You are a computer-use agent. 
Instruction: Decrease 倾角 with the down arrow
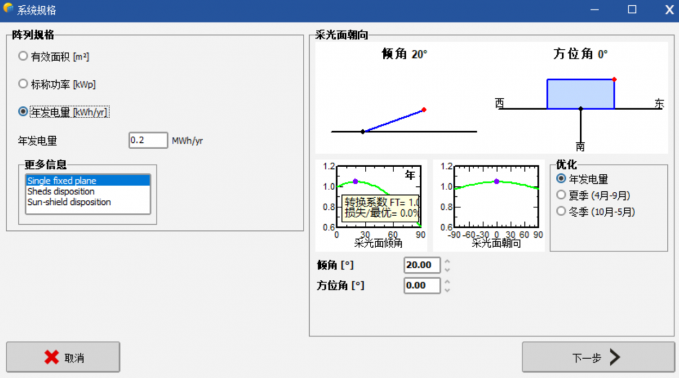tap(447, 269)
